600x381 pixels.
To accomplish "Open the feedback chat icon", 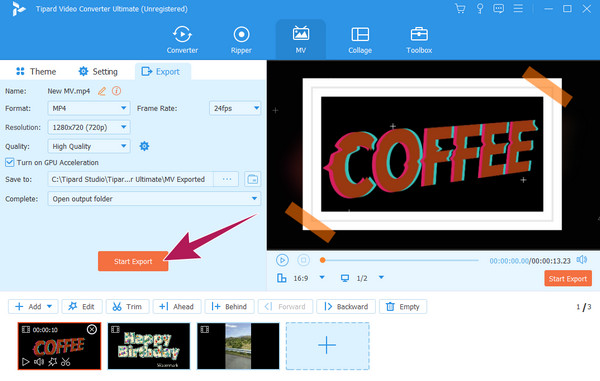I will pos(498,8).
